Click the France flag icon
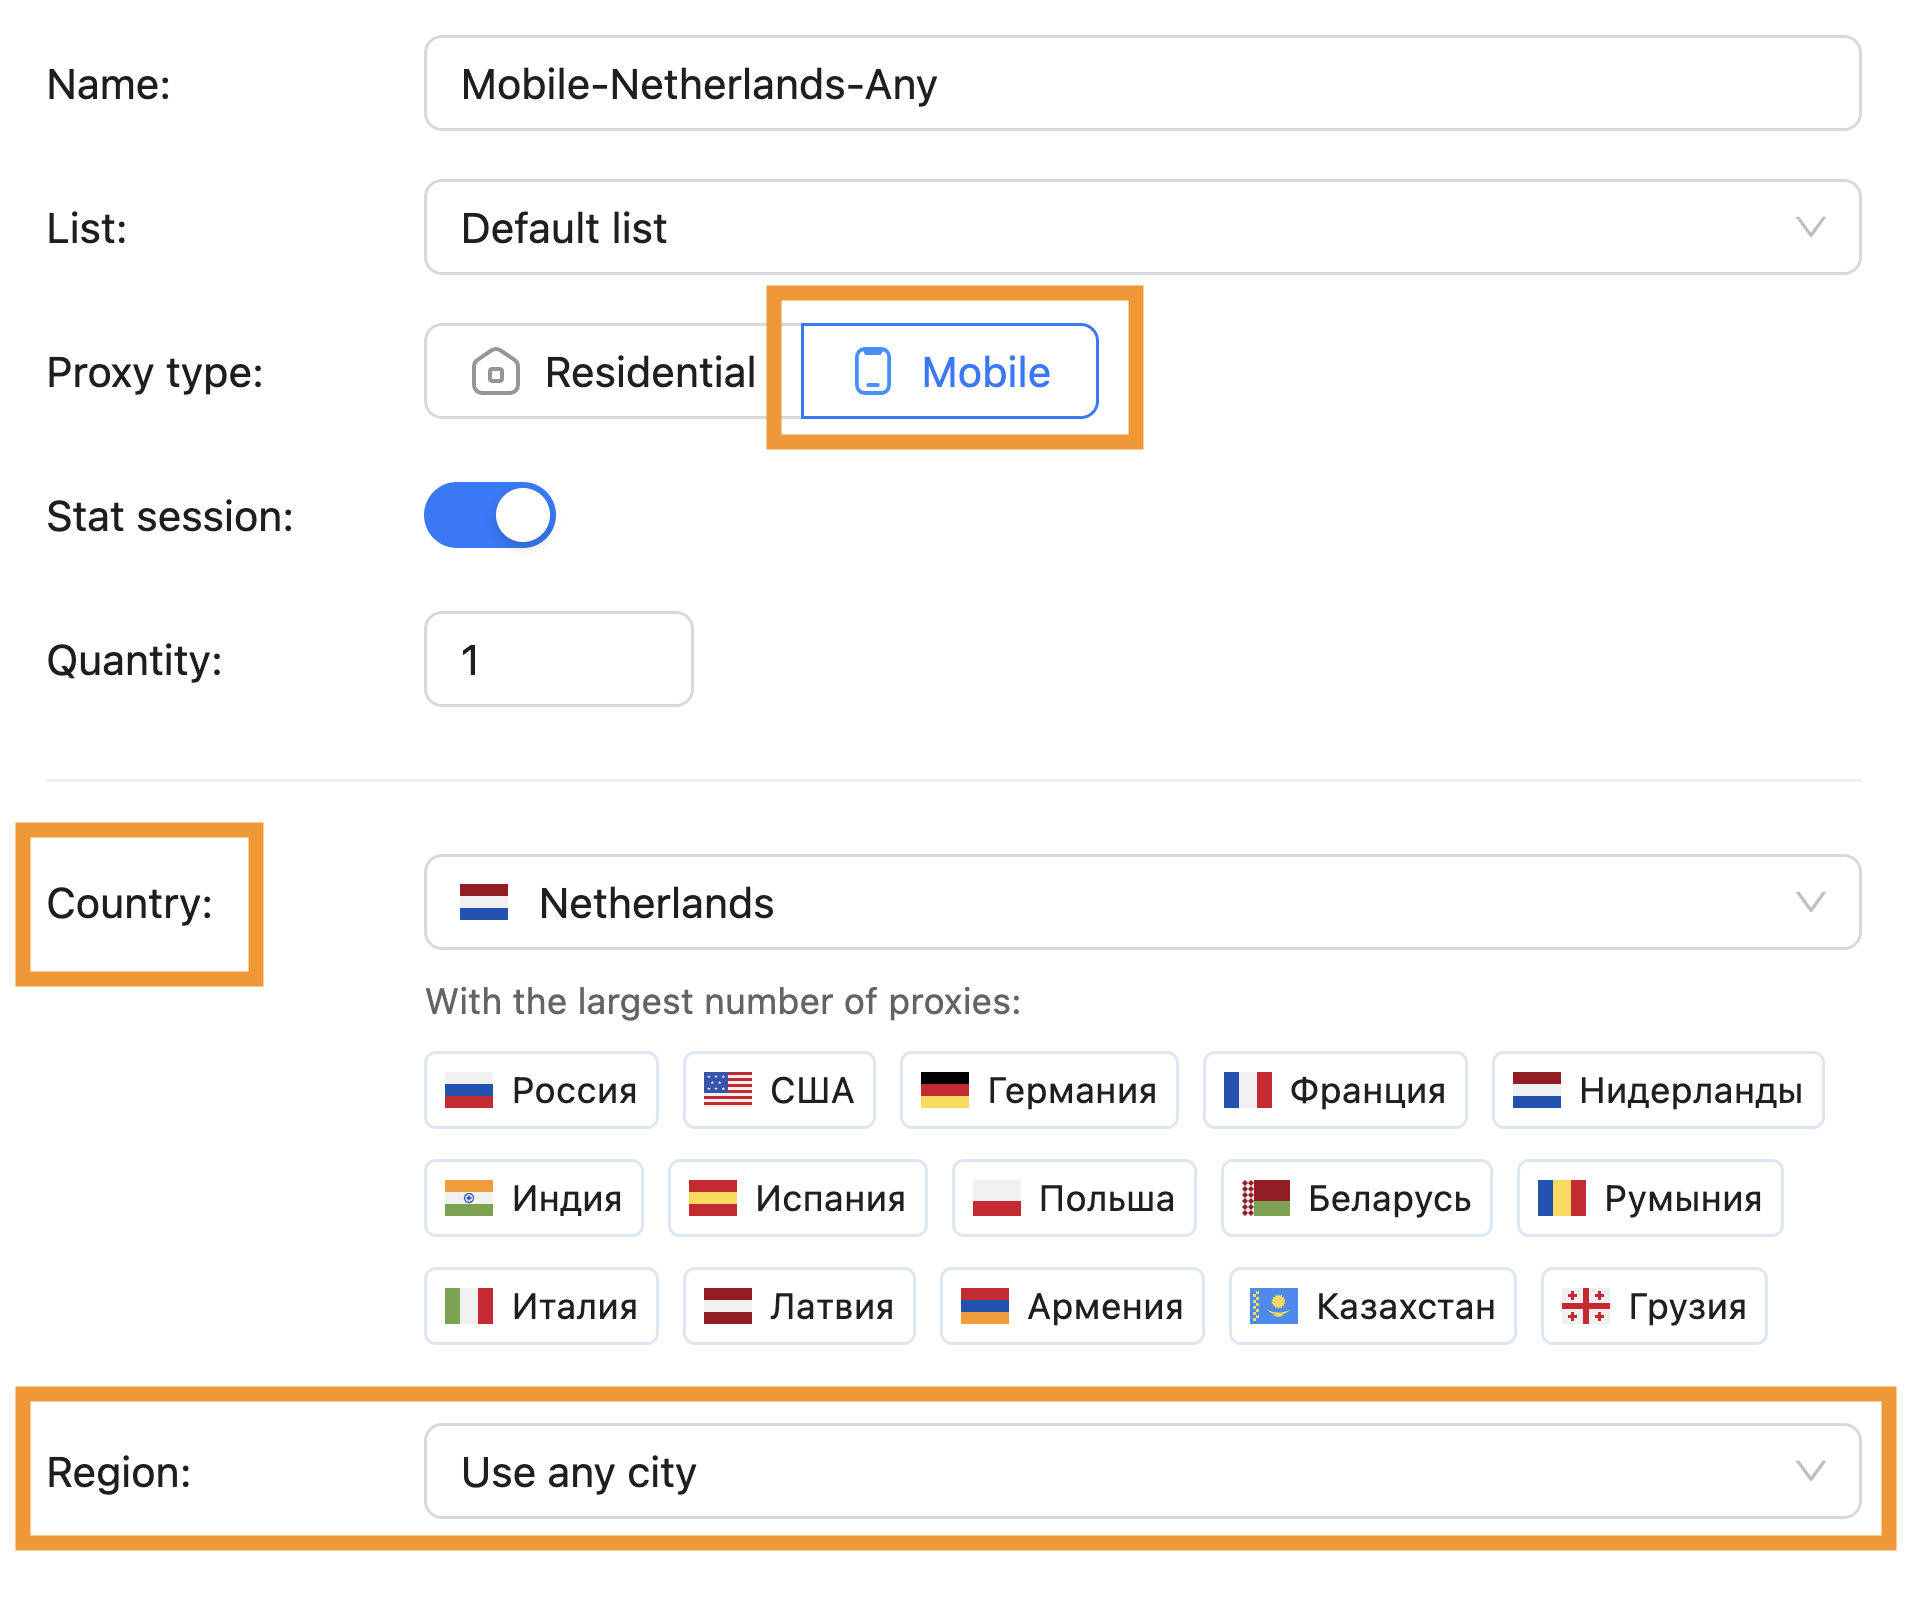 (1247, 1090)
